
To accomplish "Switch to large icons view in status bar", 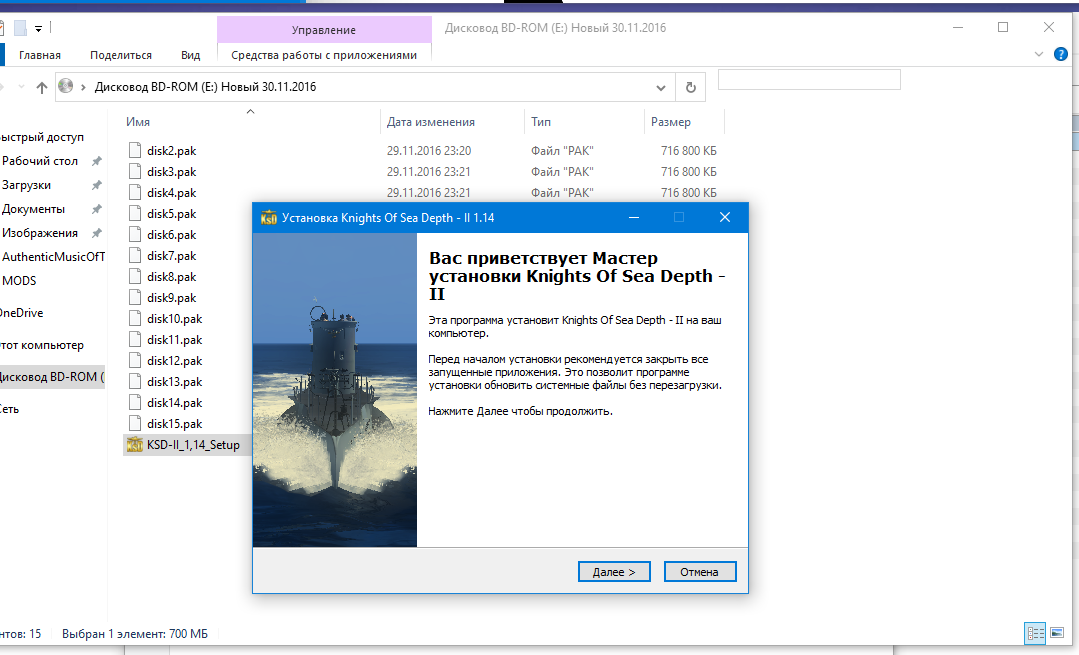I will pyautogui.click(x=1057, y=633).
